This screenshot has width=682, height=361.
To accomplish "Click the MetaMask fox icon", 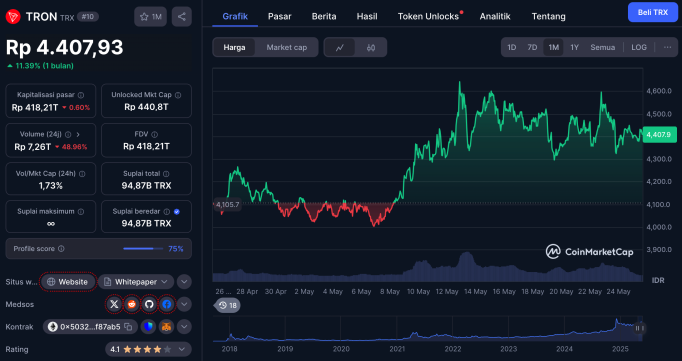I will [166, 327].
